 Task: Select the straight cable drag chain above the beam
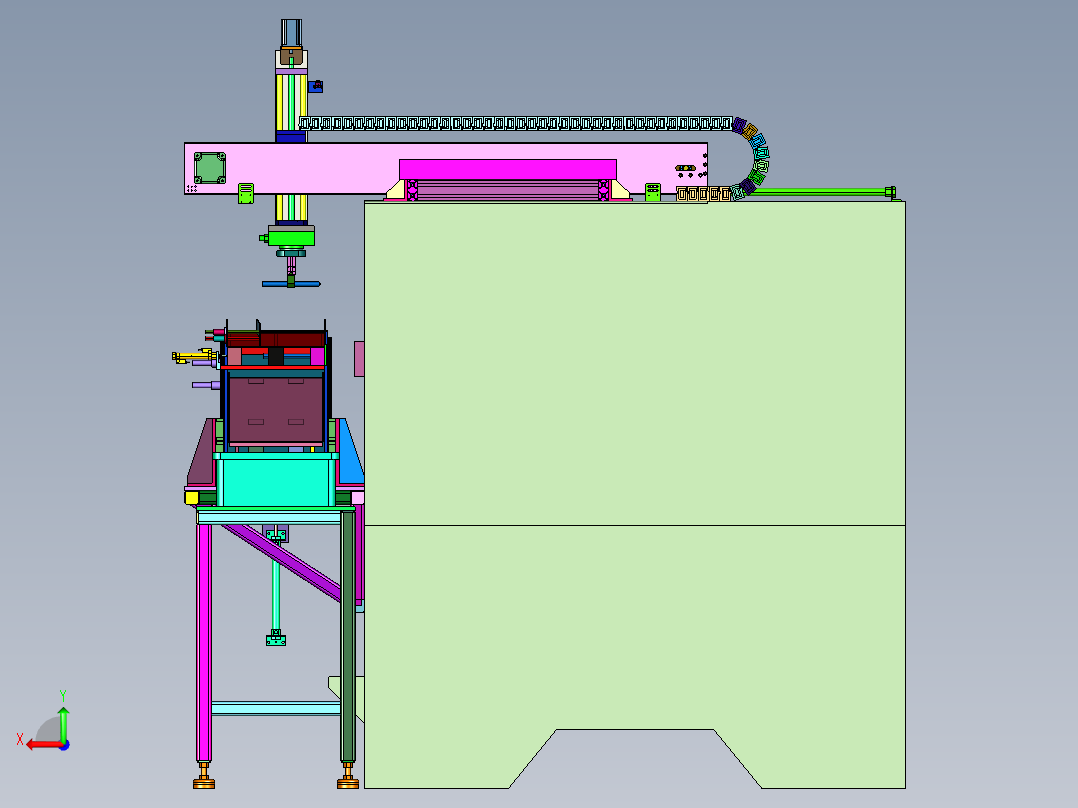click(516, 124)
